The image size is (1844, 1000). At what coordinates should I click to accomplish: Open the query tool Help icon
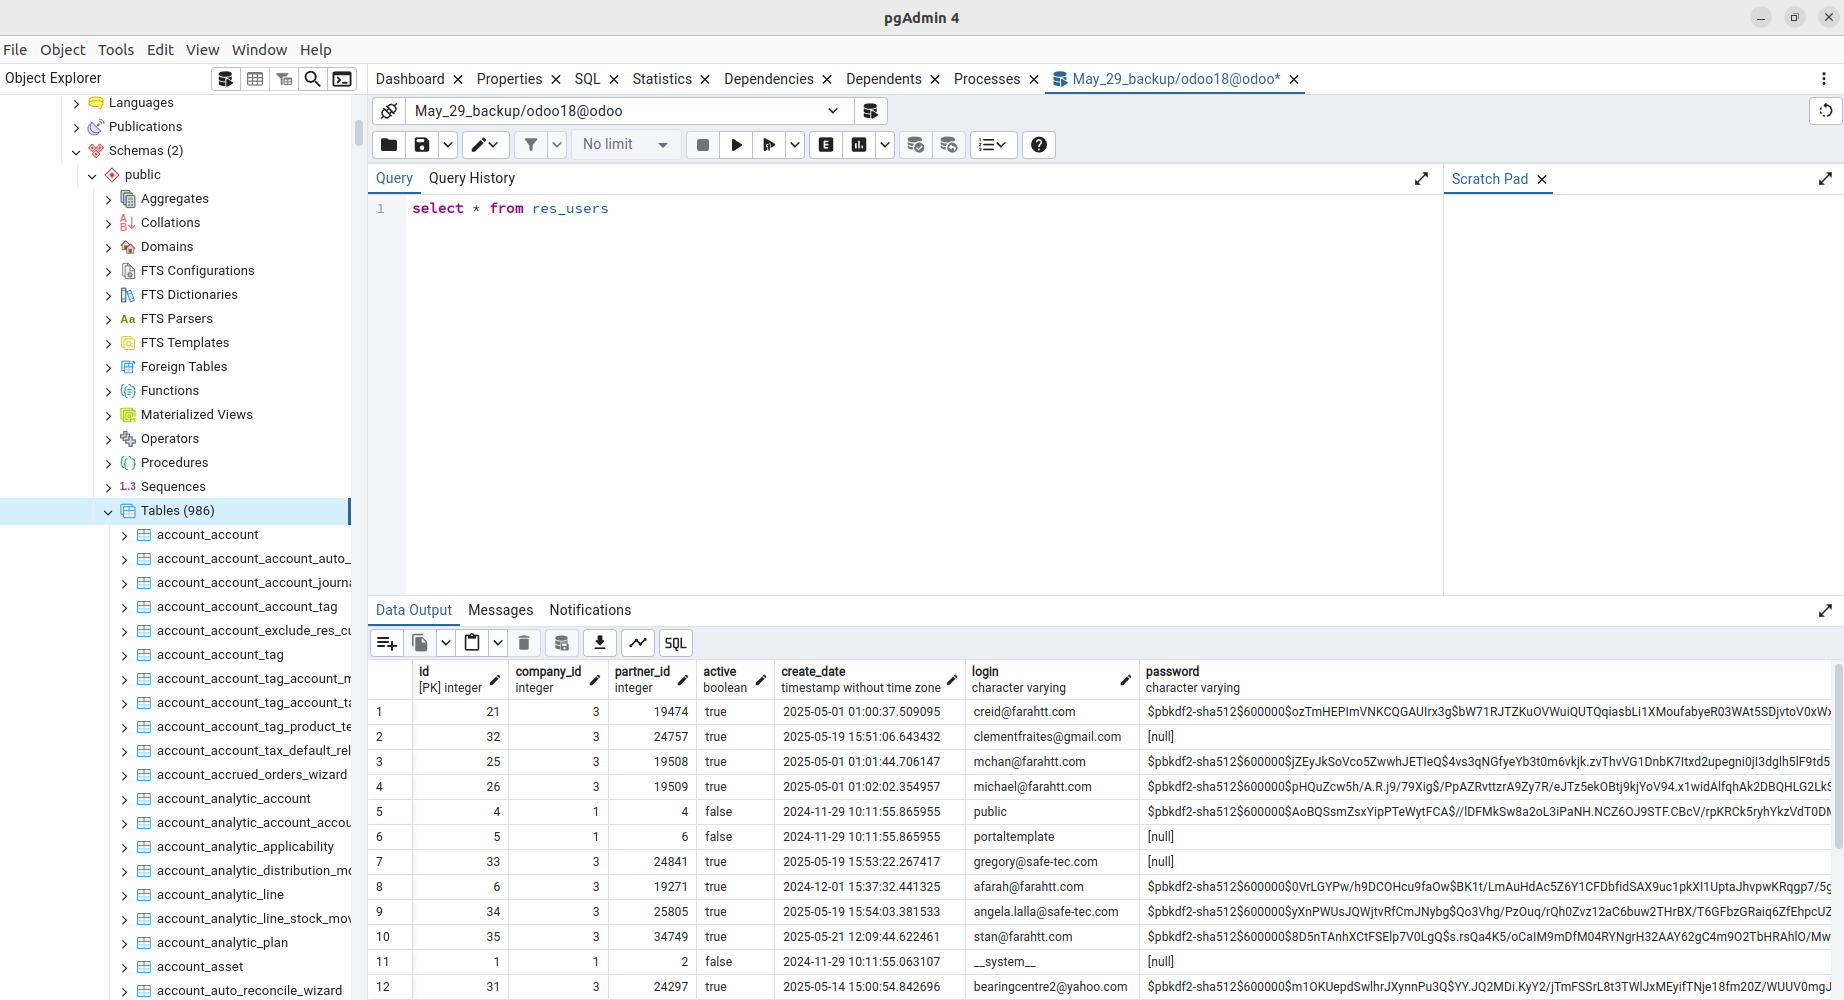click(x=1039, y=145)
